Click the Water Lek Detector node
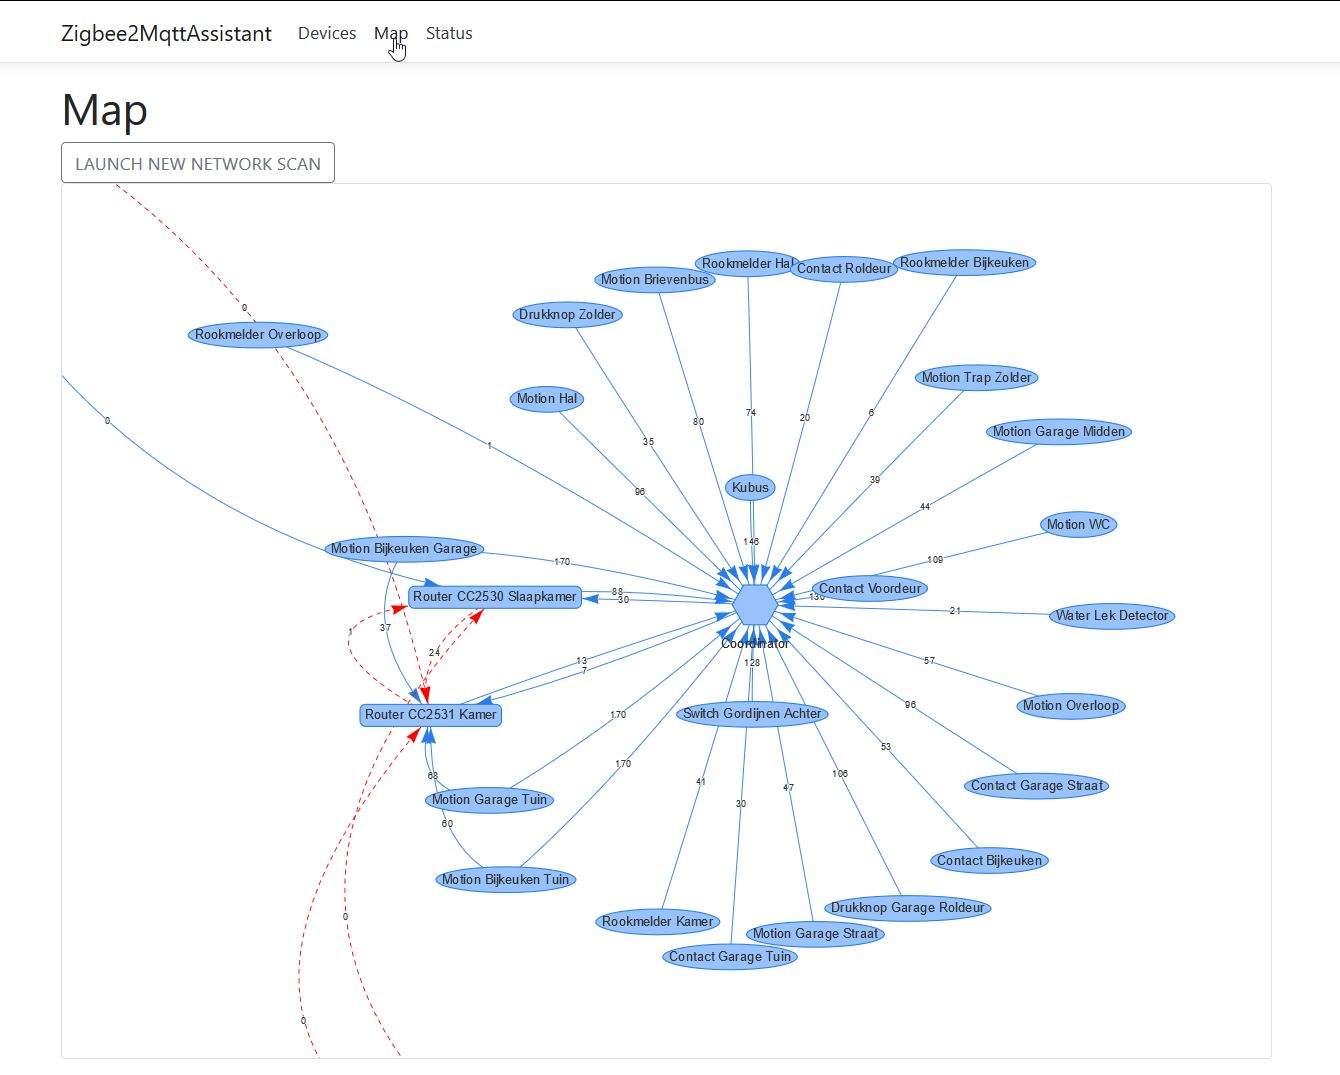 coord(1112,616)
